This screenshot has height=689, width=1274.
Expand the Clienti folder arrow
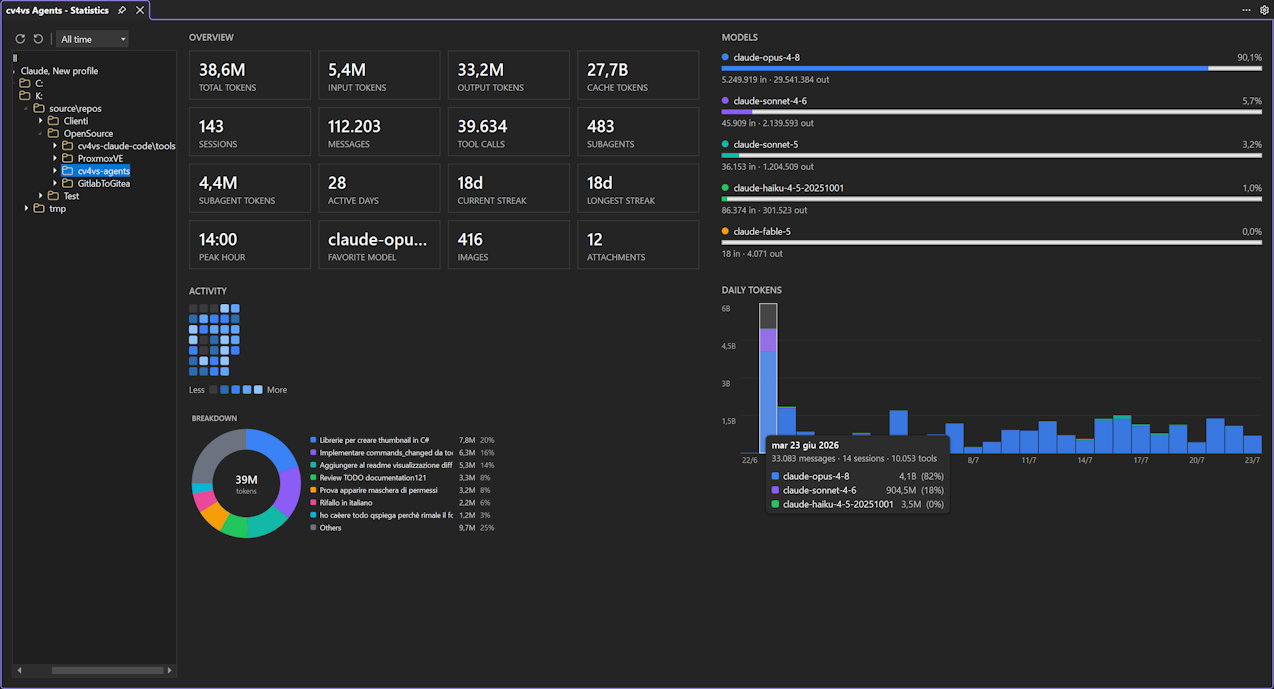[x=41, y=121]
